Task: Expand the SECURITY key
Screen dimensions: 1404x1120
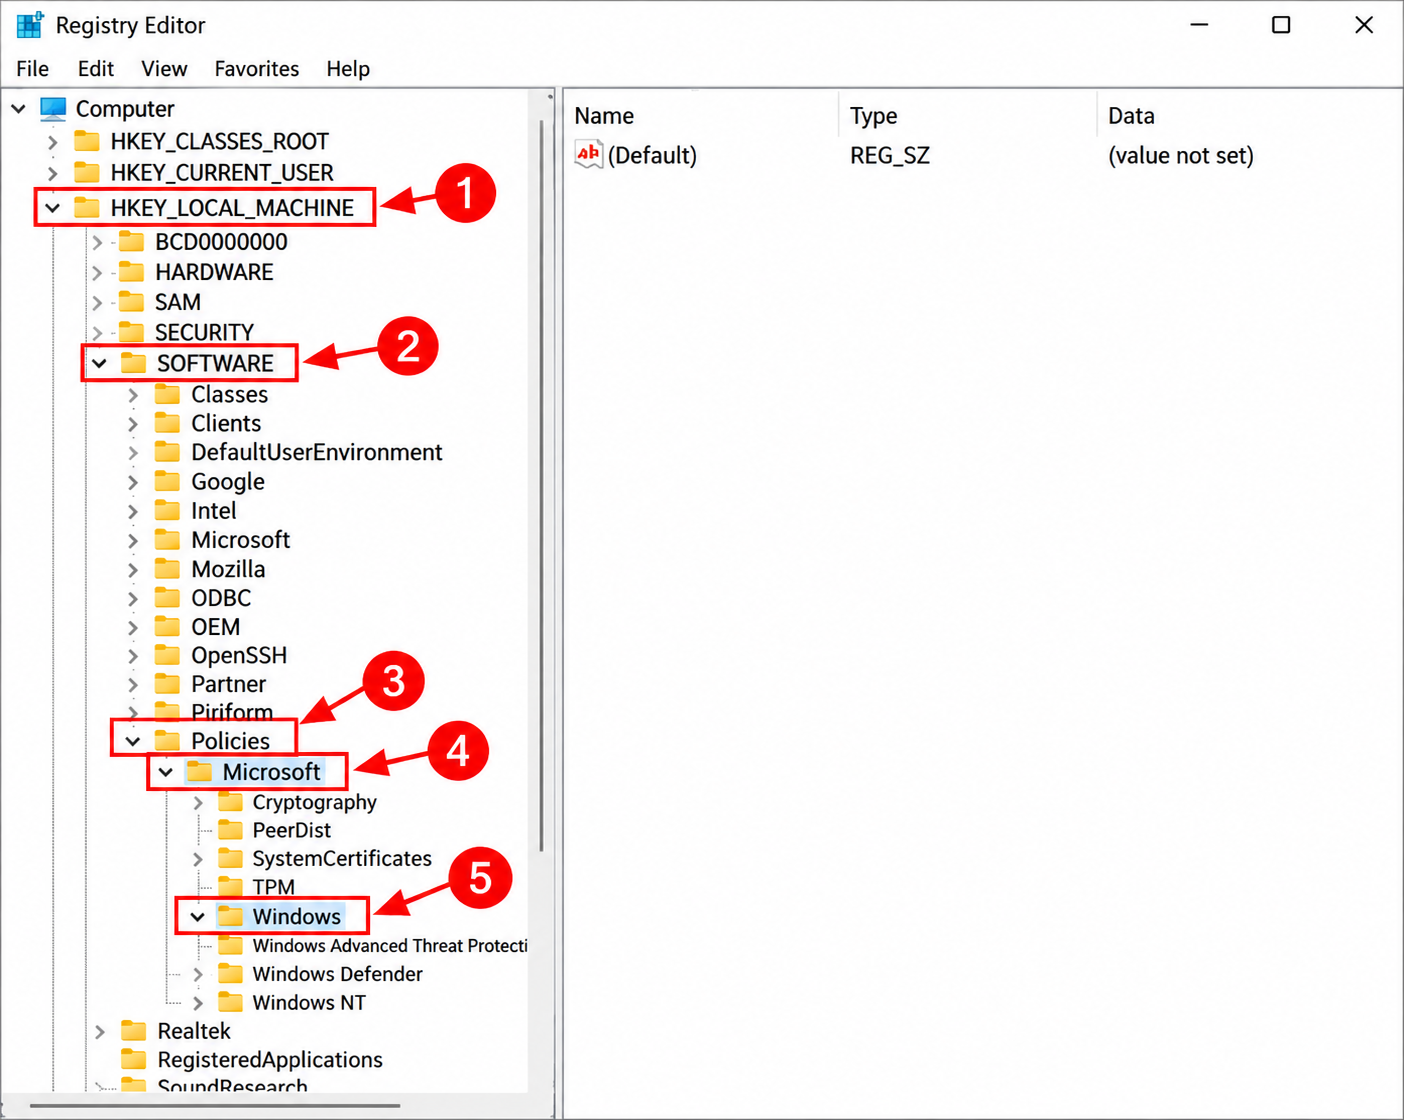Action: [97, 332]
